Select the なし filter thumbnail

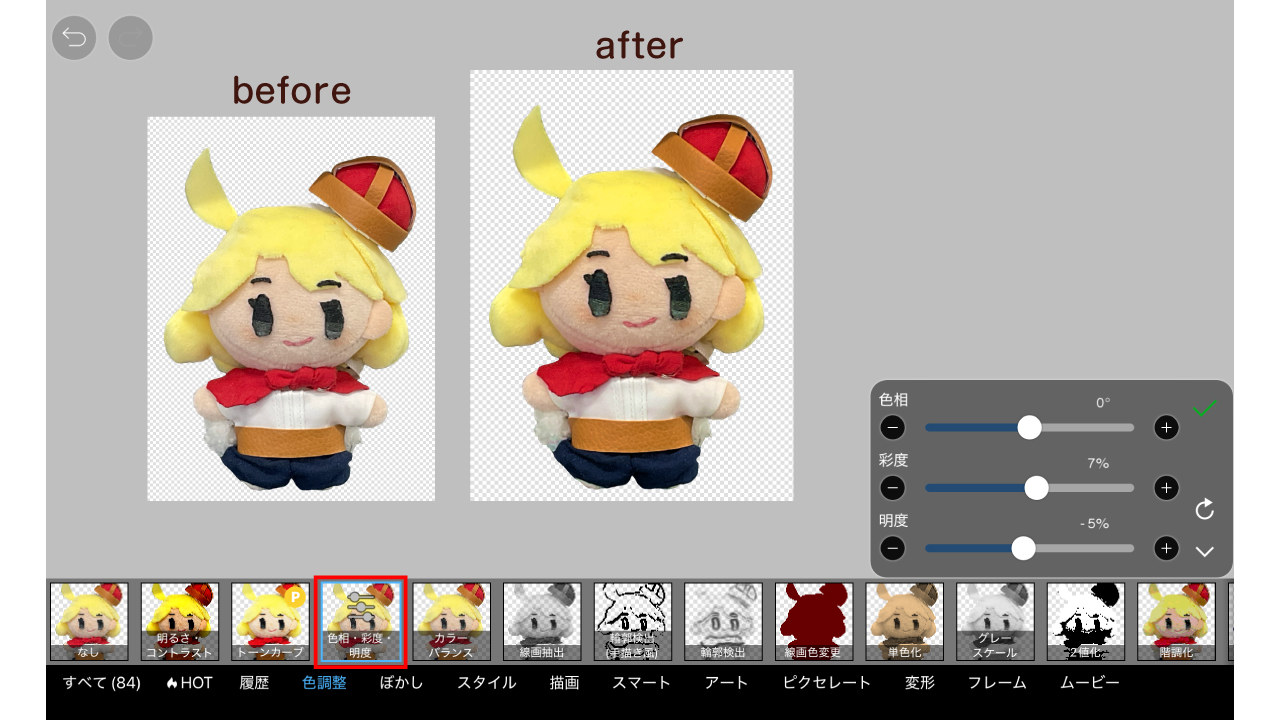89,622
